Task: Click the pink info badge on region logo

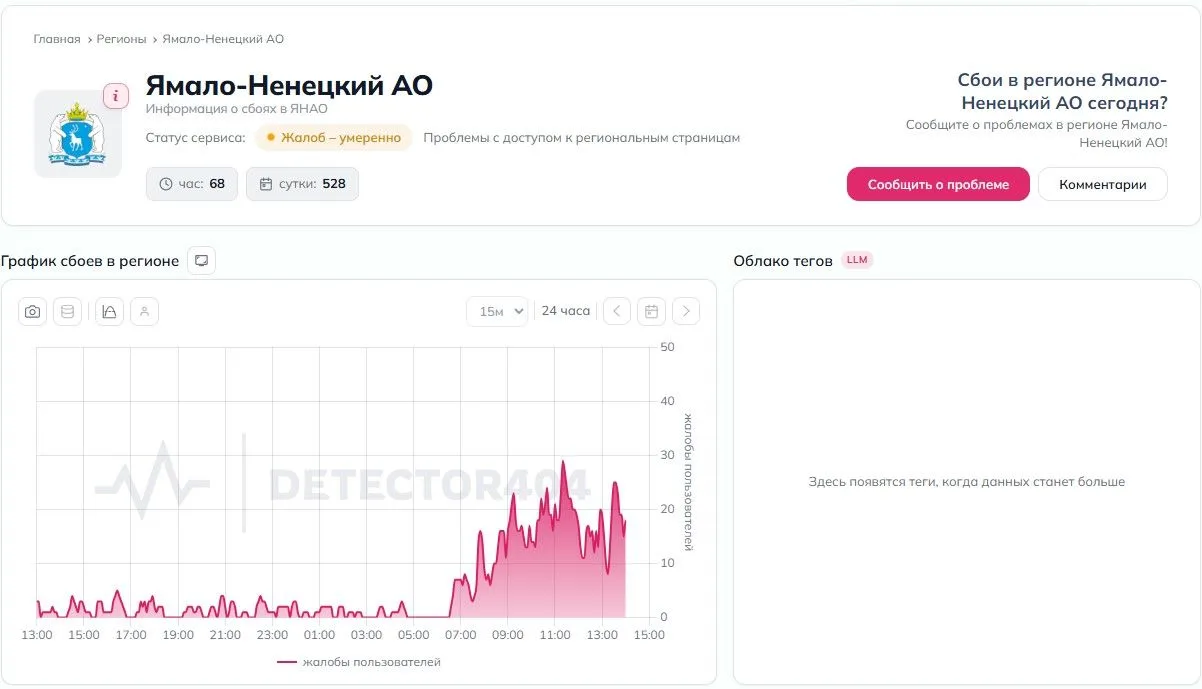Action: [116, 96]
